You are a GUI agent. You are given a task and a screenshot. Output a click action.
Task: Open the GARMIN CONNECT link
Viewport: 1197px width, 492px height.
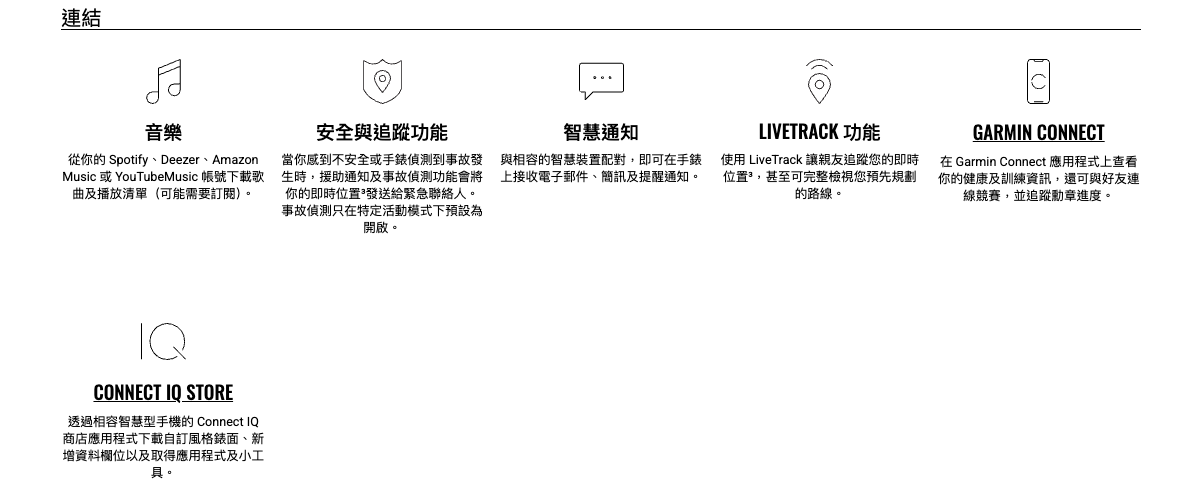[x=1038, y=133]
